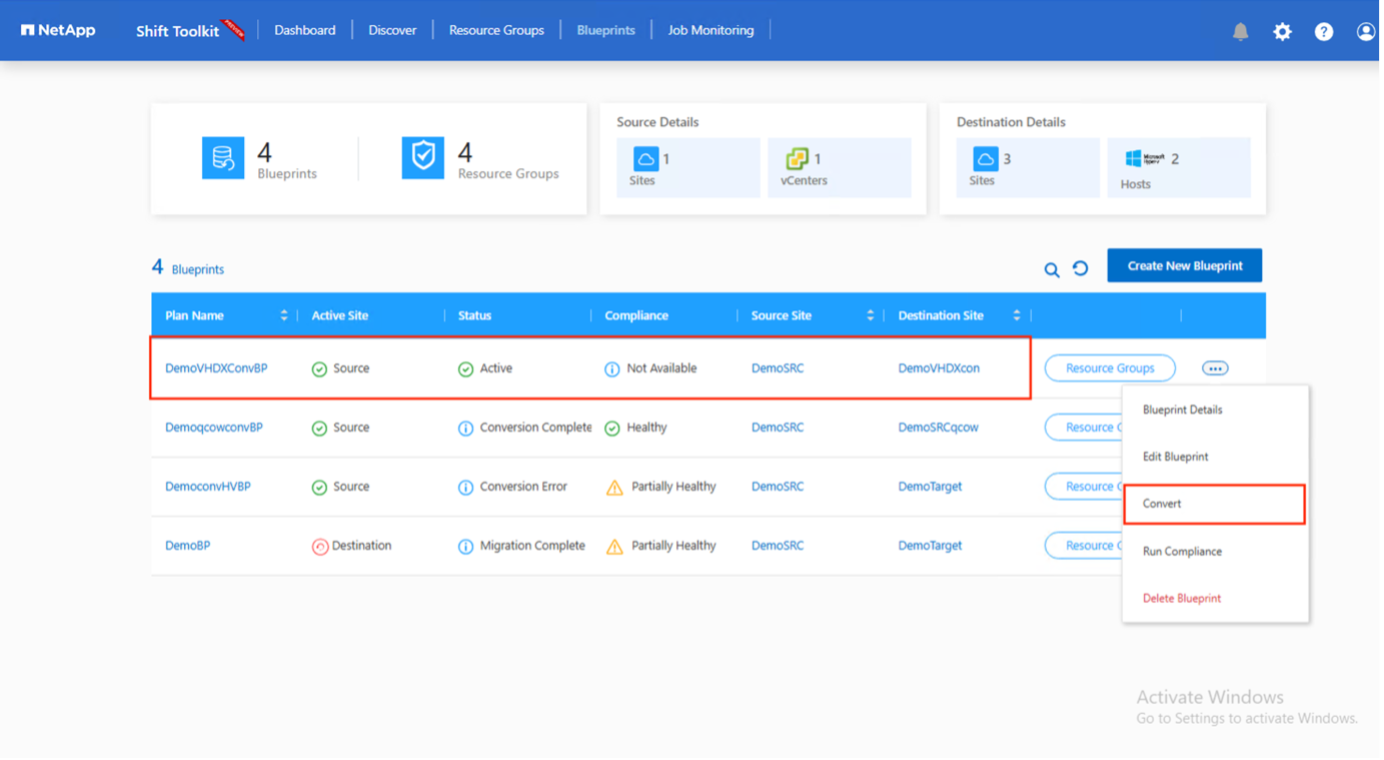Screen dimensions: 1384x760
Task: Choose Delete Blueprint in the menu
Action: [x=1182, y=598]
